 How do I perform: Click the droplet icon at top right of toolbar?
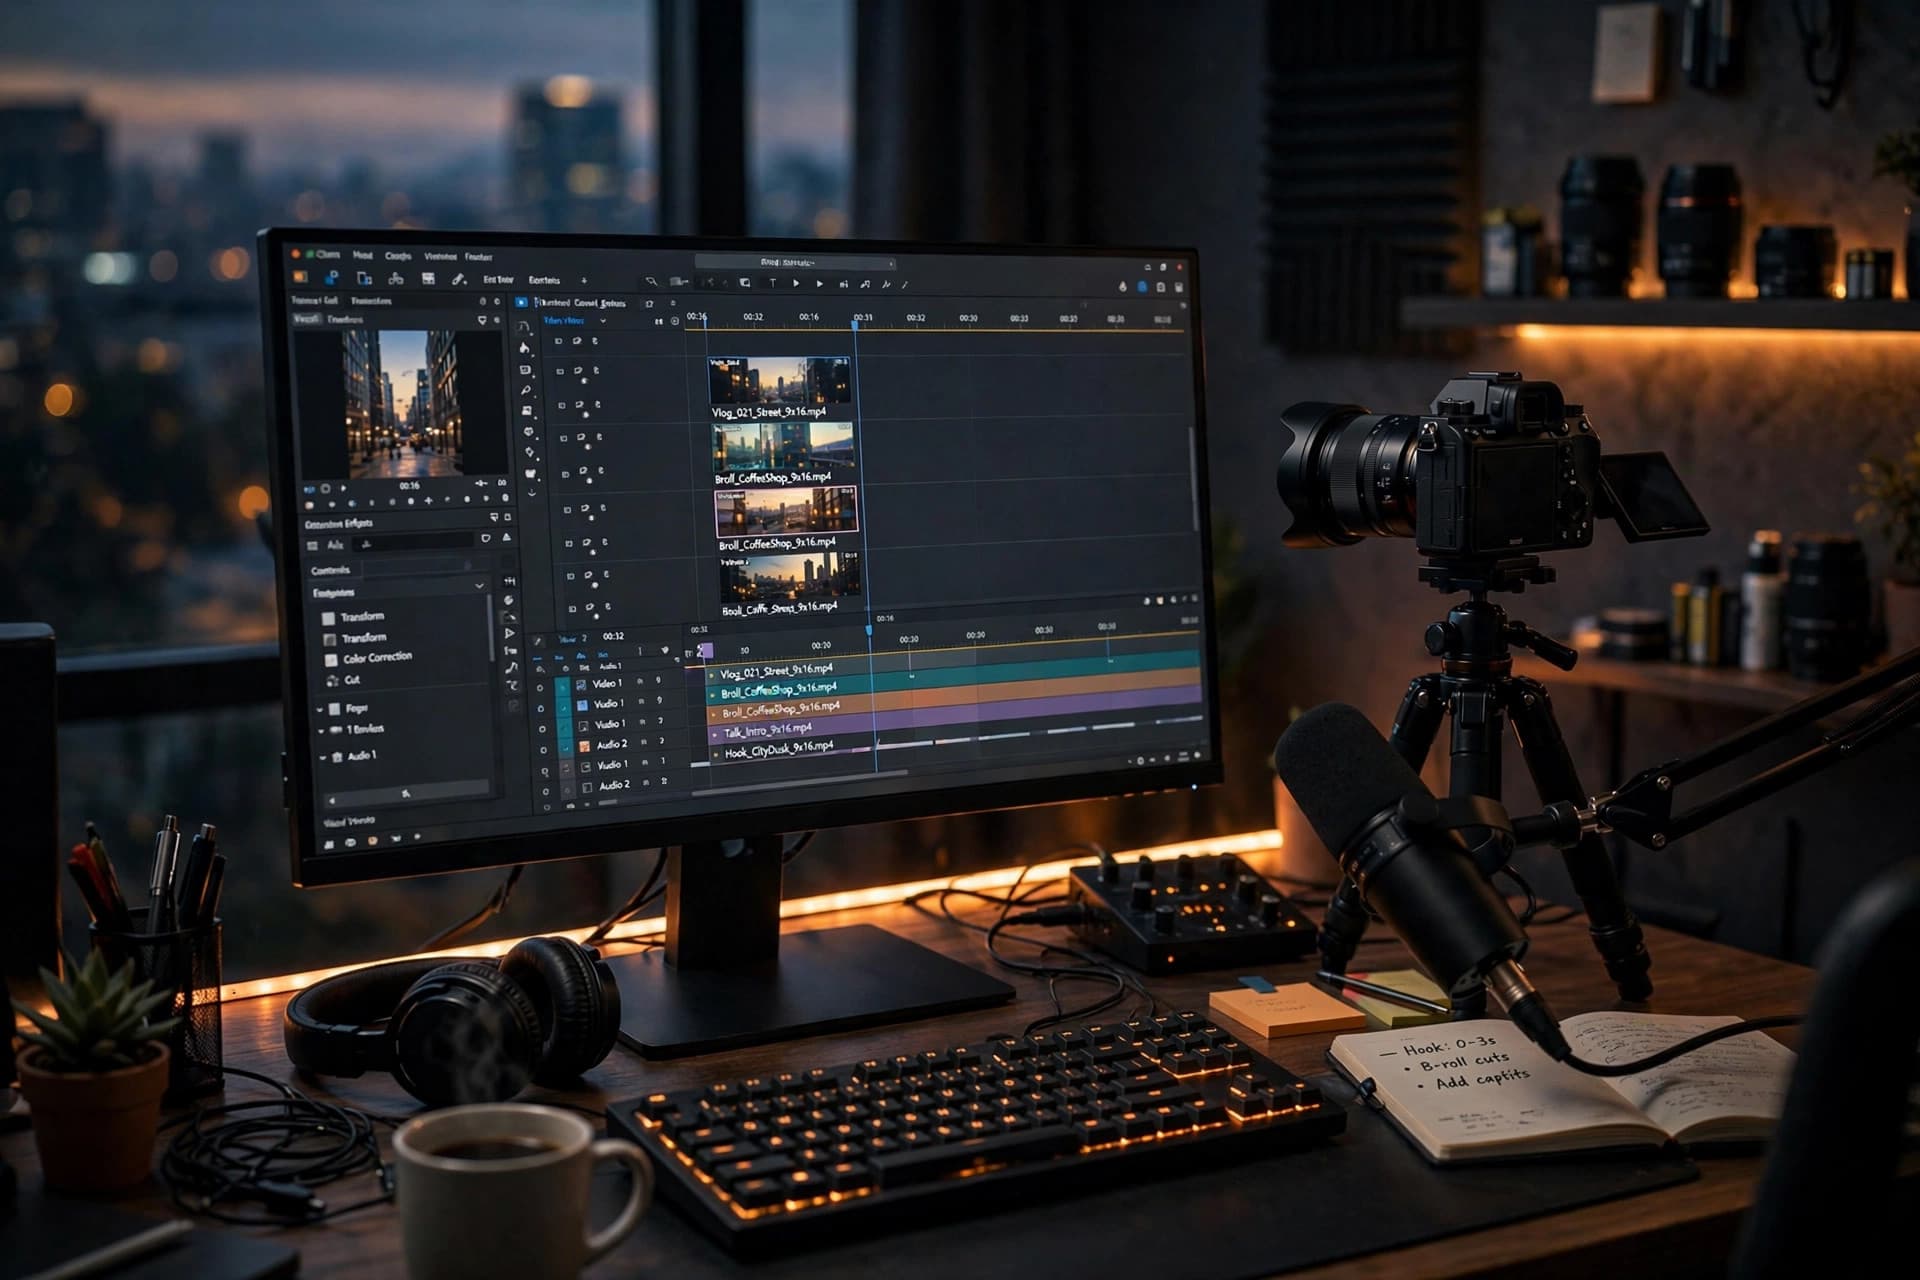(x=1122, y=287)
